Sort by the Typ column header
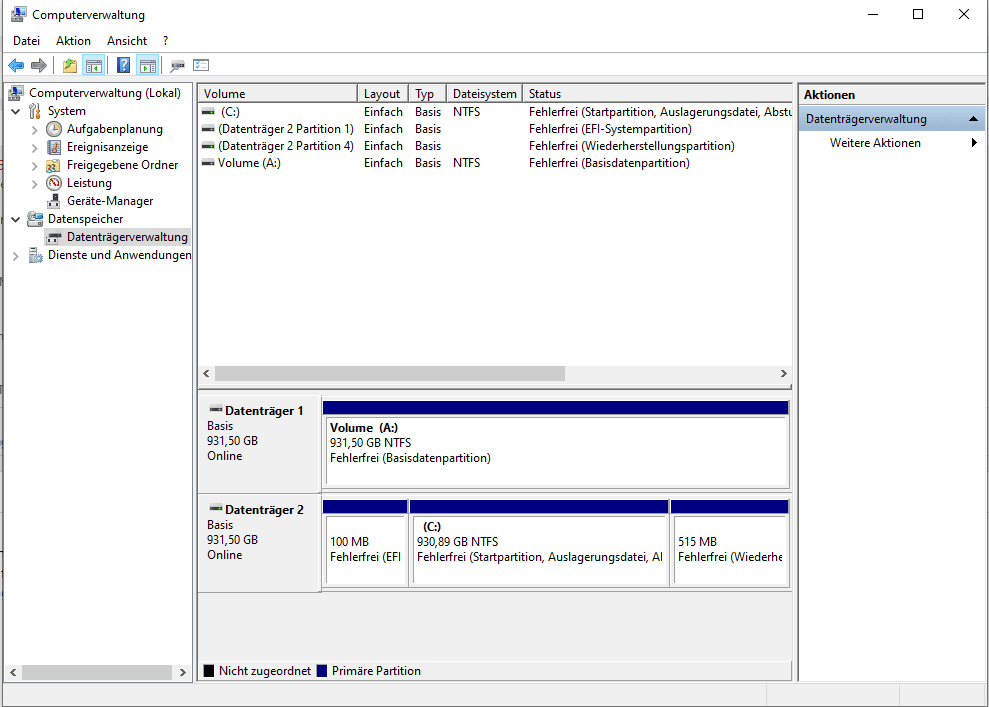The height and width of the screenshot is (707, 989). [428, 93]
